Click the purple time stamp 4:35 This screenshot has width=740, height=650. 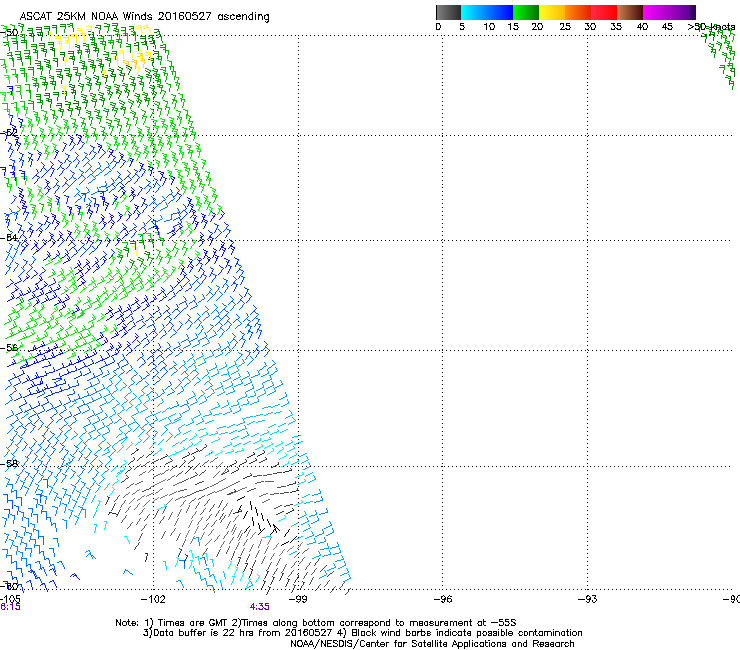(260, 607)
